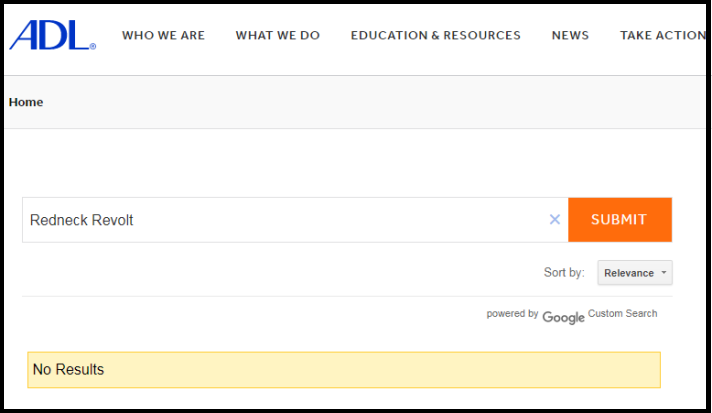Click the orange SUBMIT button

[x=620, y=220]
